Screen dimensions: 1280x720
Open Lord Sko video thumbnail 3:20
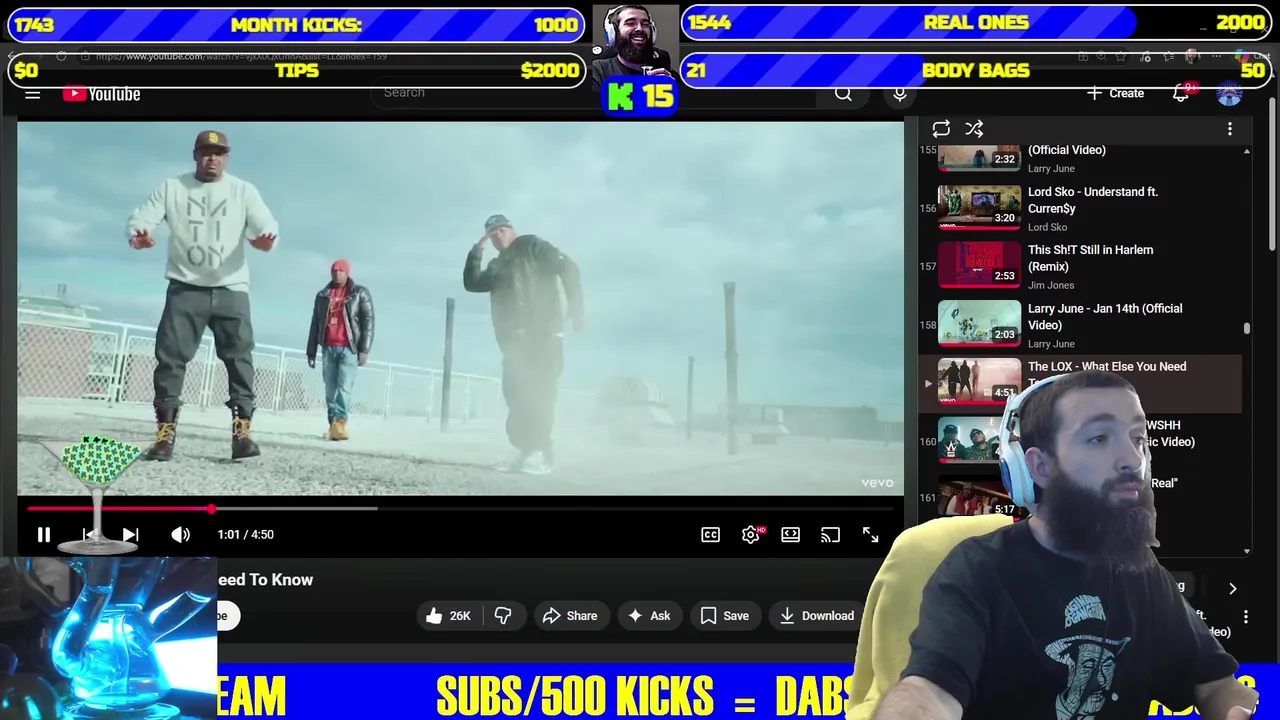[979, 208]
